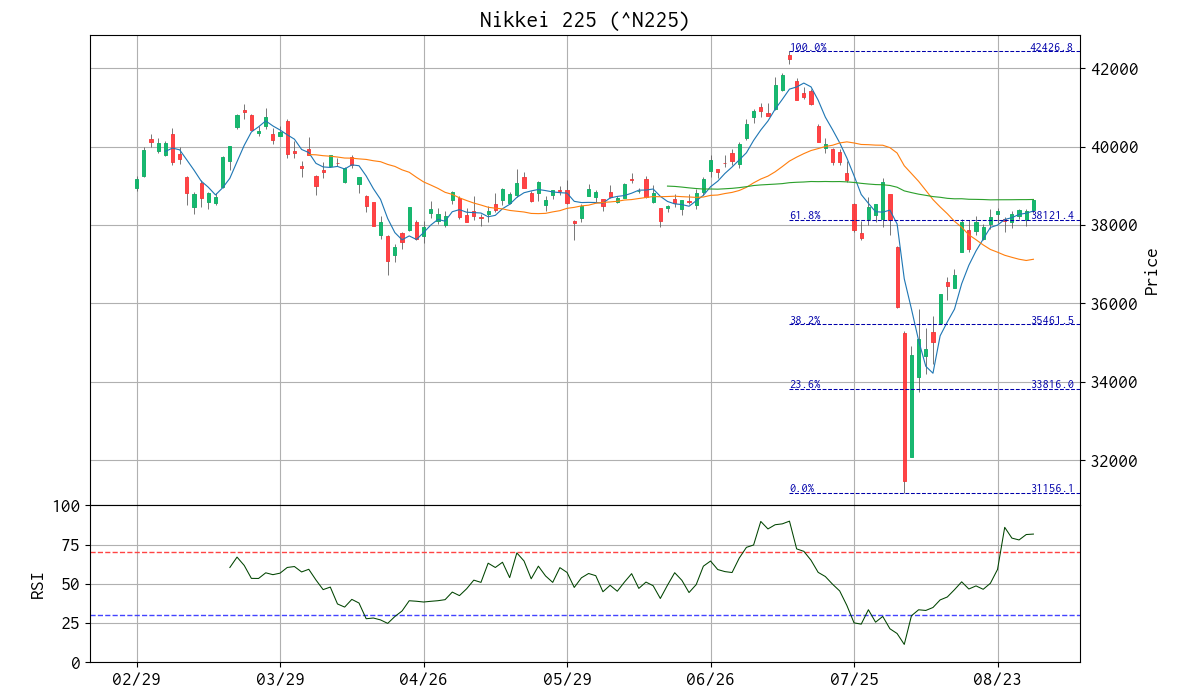1200x697 pixels.
Task: Click the Price axis title
Action: coord(1152,271)
